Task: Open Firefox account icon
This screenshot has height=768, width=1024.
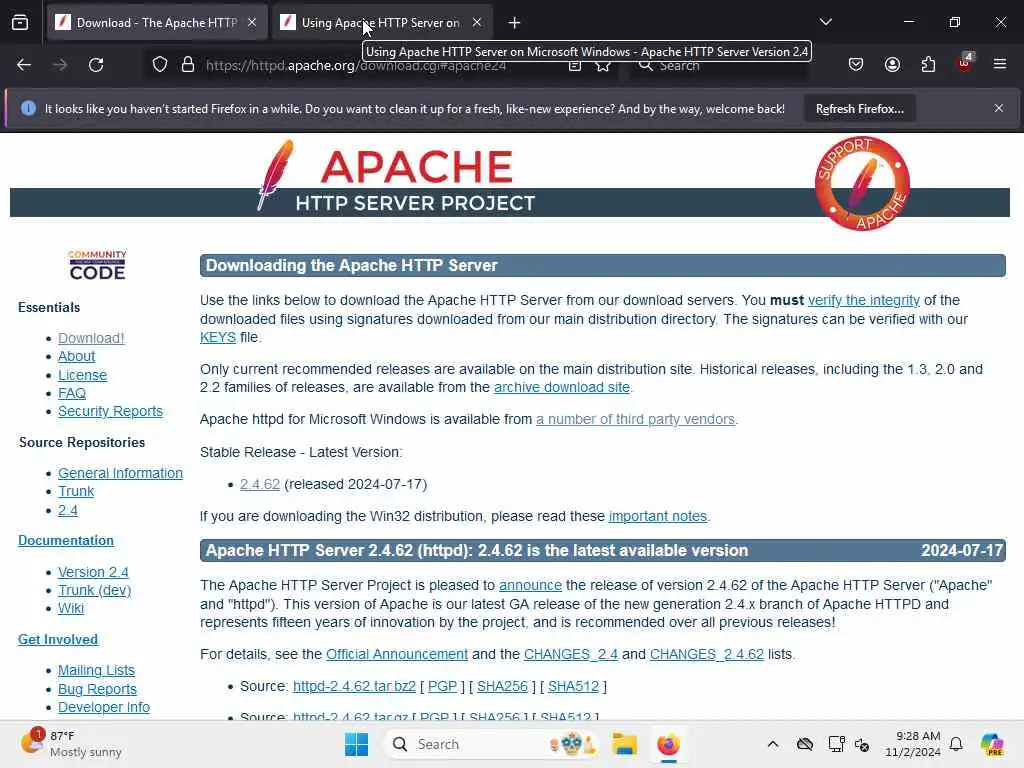Action: coord(892,65)
